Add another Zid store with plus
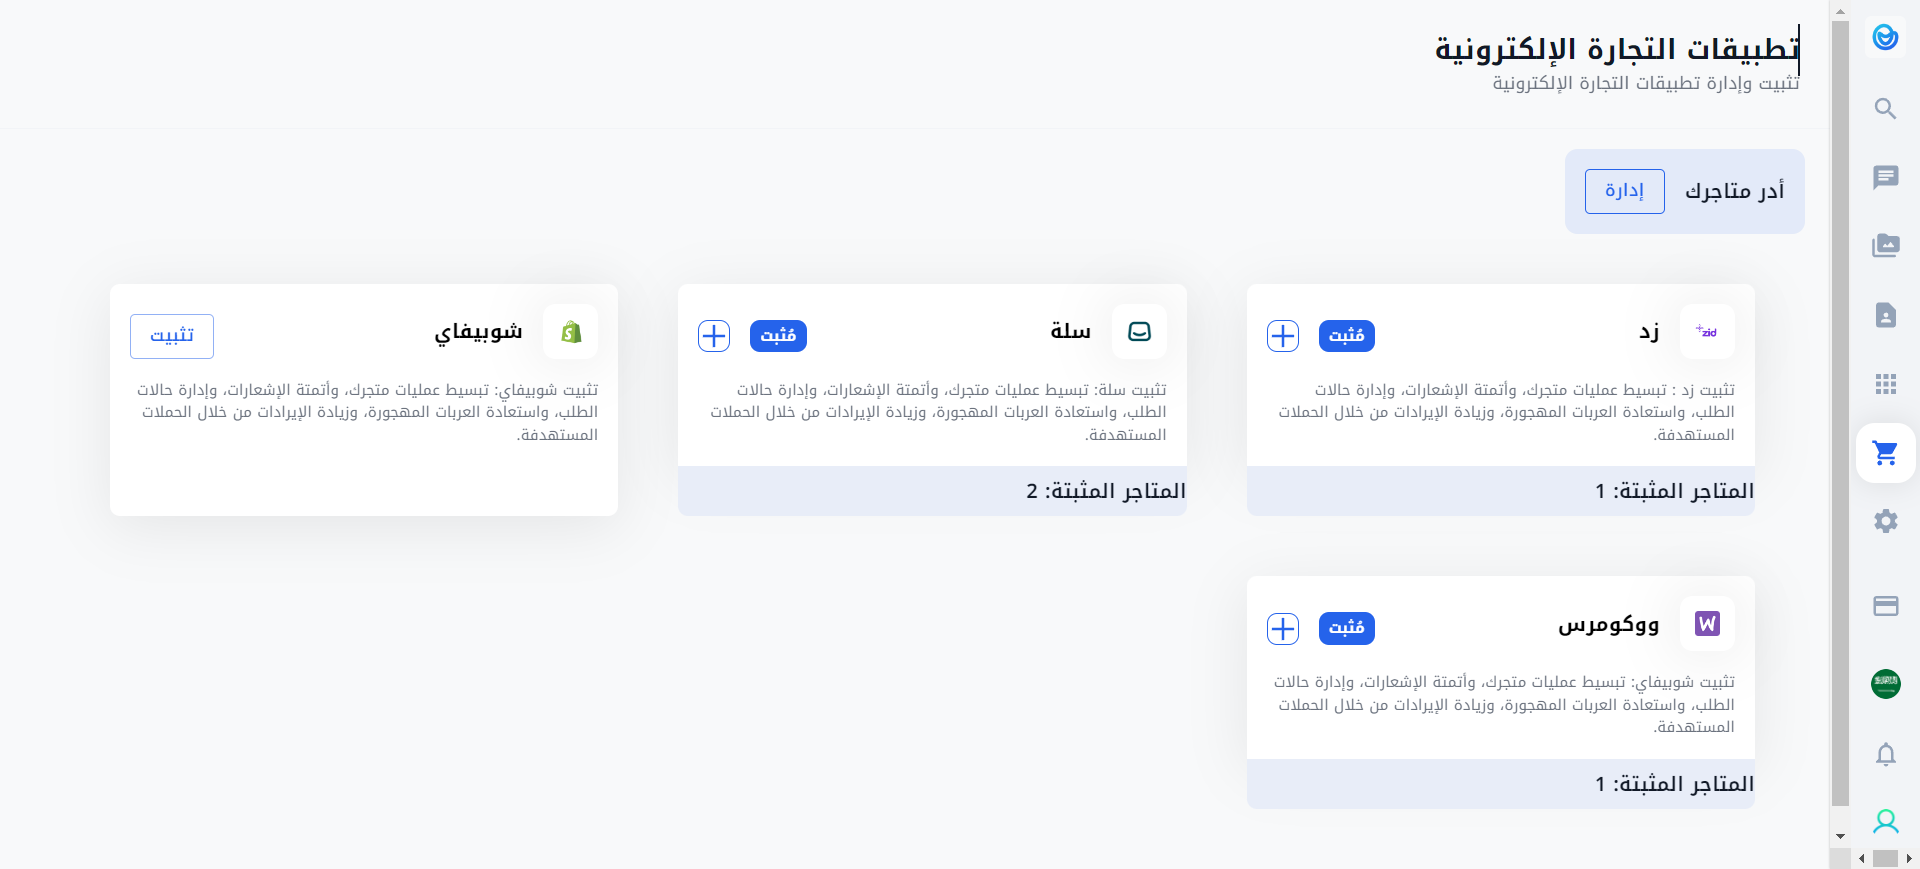1920x869 pixels. pyautogui.click(x=1282, y=336)
